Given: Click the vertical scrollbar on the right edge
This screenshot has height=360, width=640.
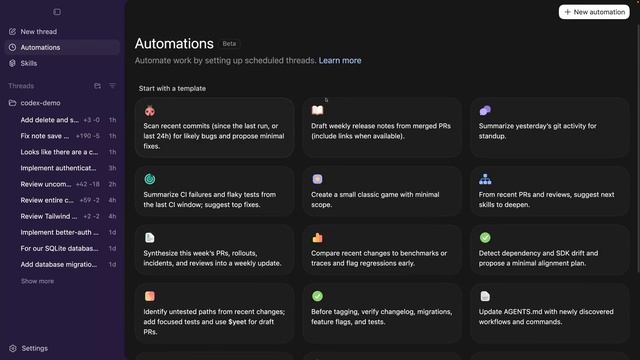Looking at the screenshot, I should [x=638, y=147].
